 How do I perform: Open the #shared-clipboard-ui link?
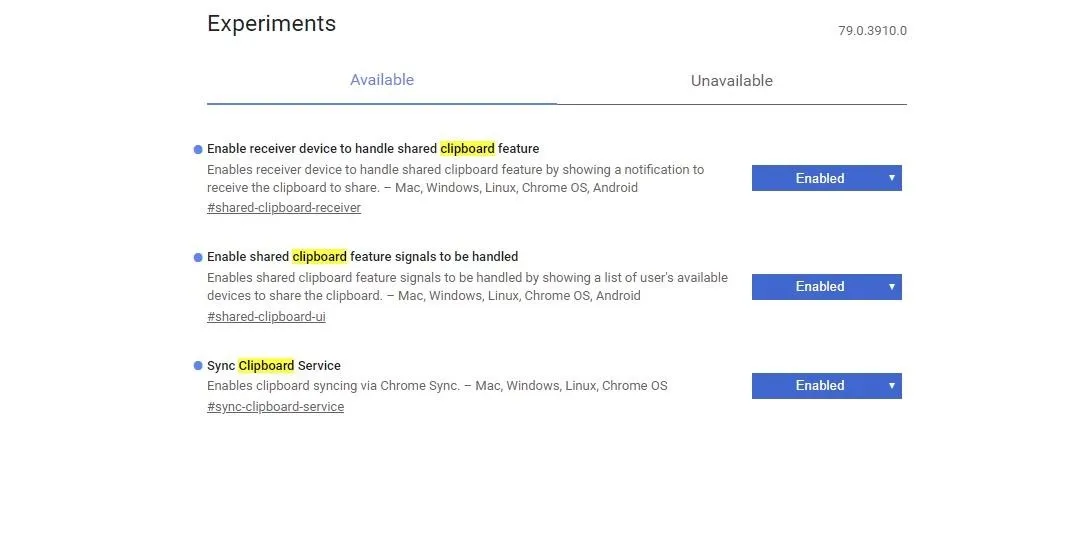[266, 317]
